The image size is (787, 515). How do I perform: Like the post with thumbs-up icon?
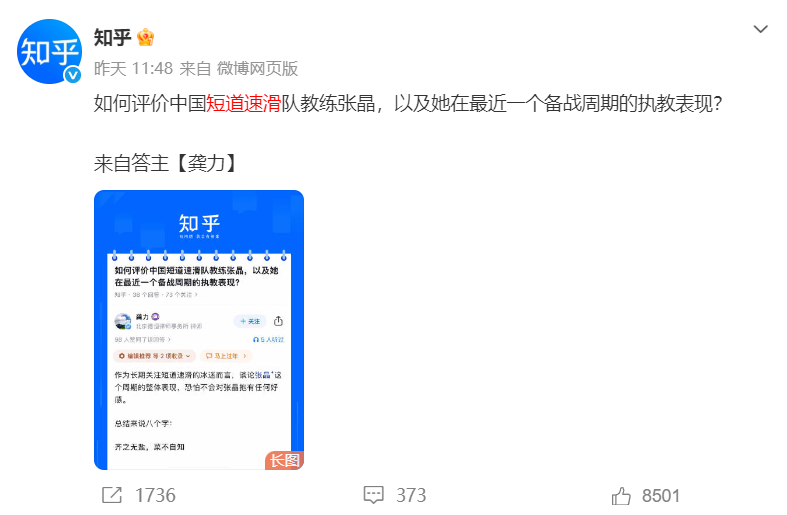pyautogui.click(x=621, y=495)
